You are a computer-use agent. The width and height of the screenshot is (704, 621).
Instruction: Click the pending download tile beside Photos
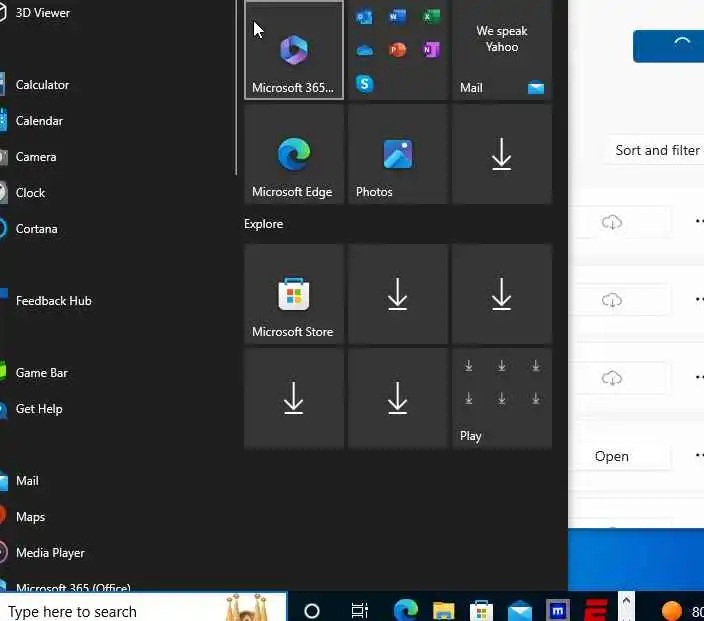tap(502, 154)
